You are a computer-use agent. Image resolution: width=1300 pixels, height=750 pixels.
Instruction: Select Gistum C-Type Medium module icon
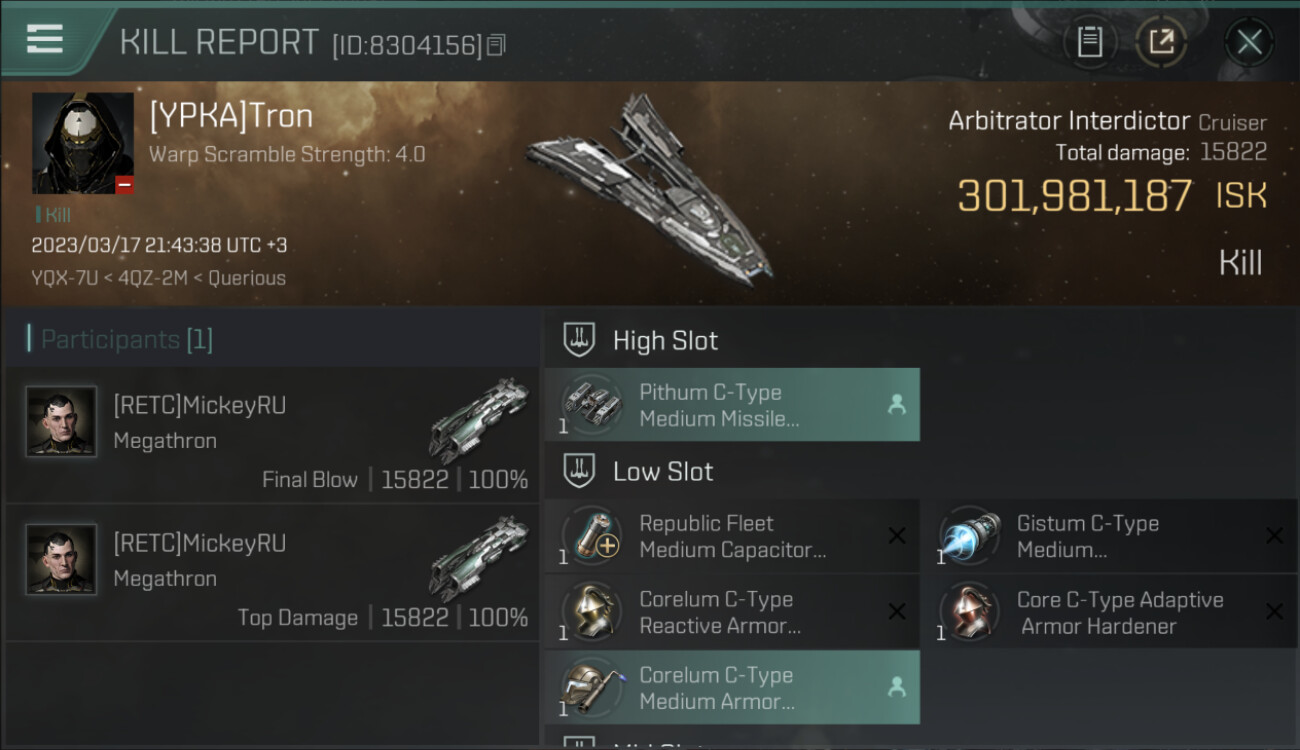969,537
